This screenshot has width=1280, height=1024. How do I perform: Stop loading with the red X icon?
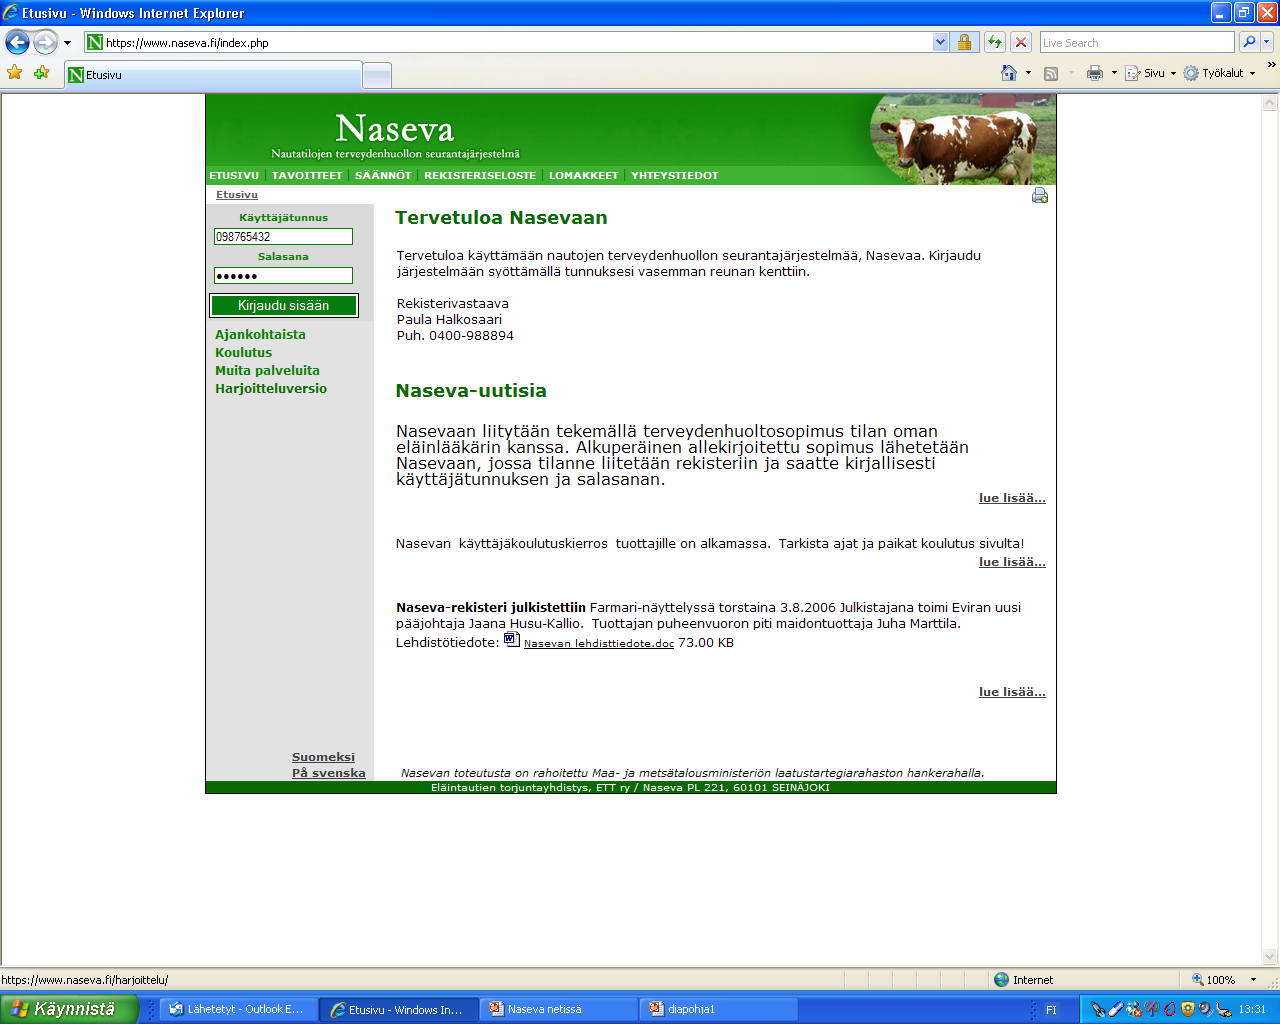(x=1020, y=42)
